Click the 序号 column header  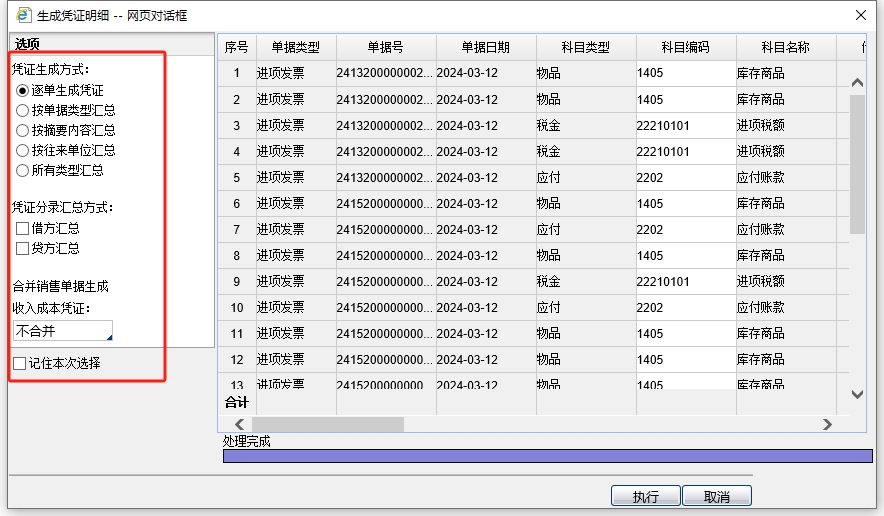tap(236, 47)
